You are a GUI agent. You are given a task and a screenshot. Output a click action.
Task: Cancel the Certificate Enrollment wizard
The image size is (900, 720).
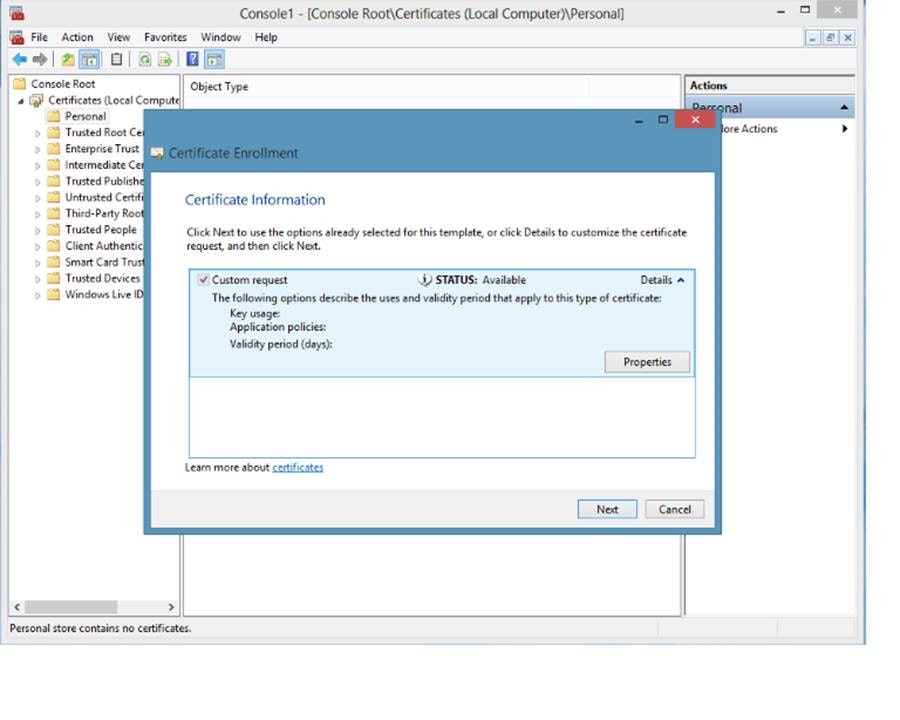click(x=674, y=509)
